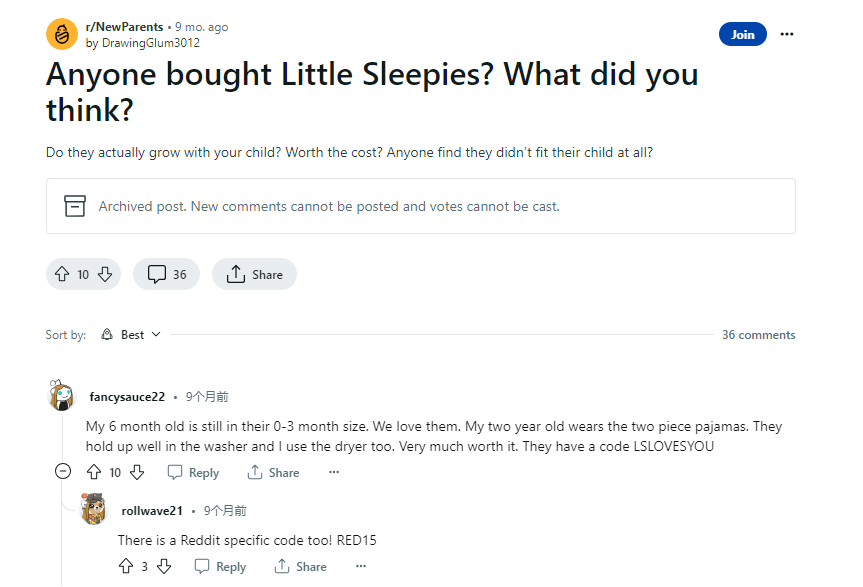The height and width of the screenshot is (587, 863).
Task: Downvote rollwave21's reply
Action: [164, 566]
